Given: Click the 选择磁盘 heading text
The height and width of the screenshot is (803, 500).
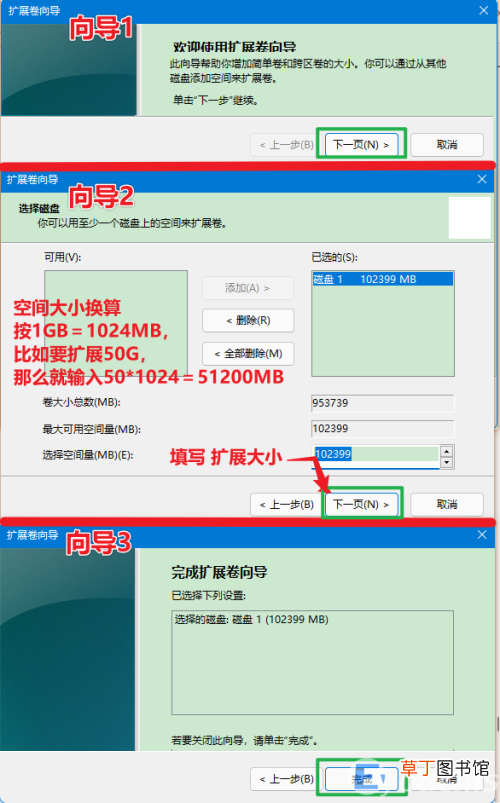Looking at the screenshot, I should 39,208.
